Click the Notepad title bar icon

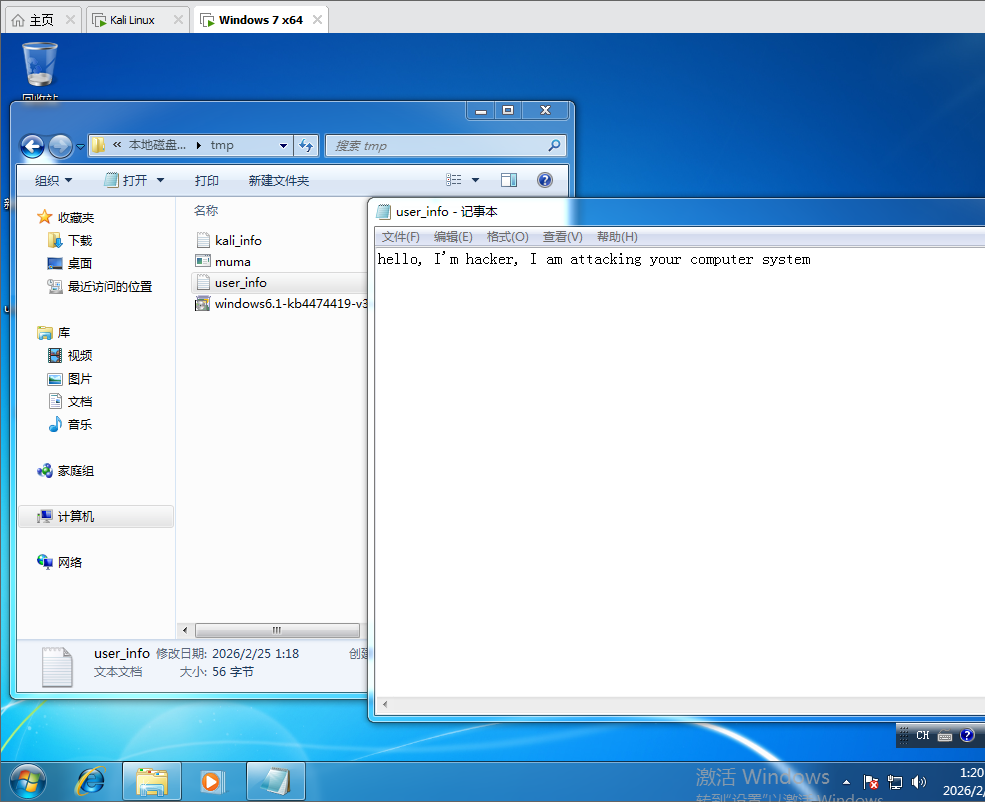click(x=383, y=212)
